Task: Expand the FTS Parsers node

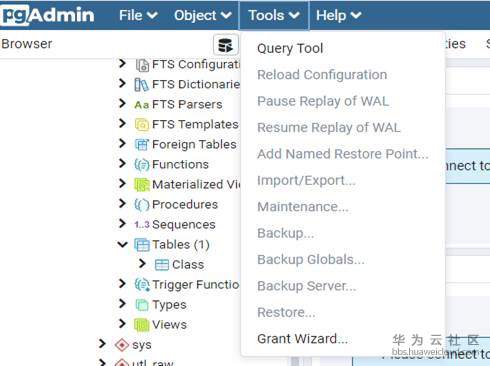Action: coord(122,103)
